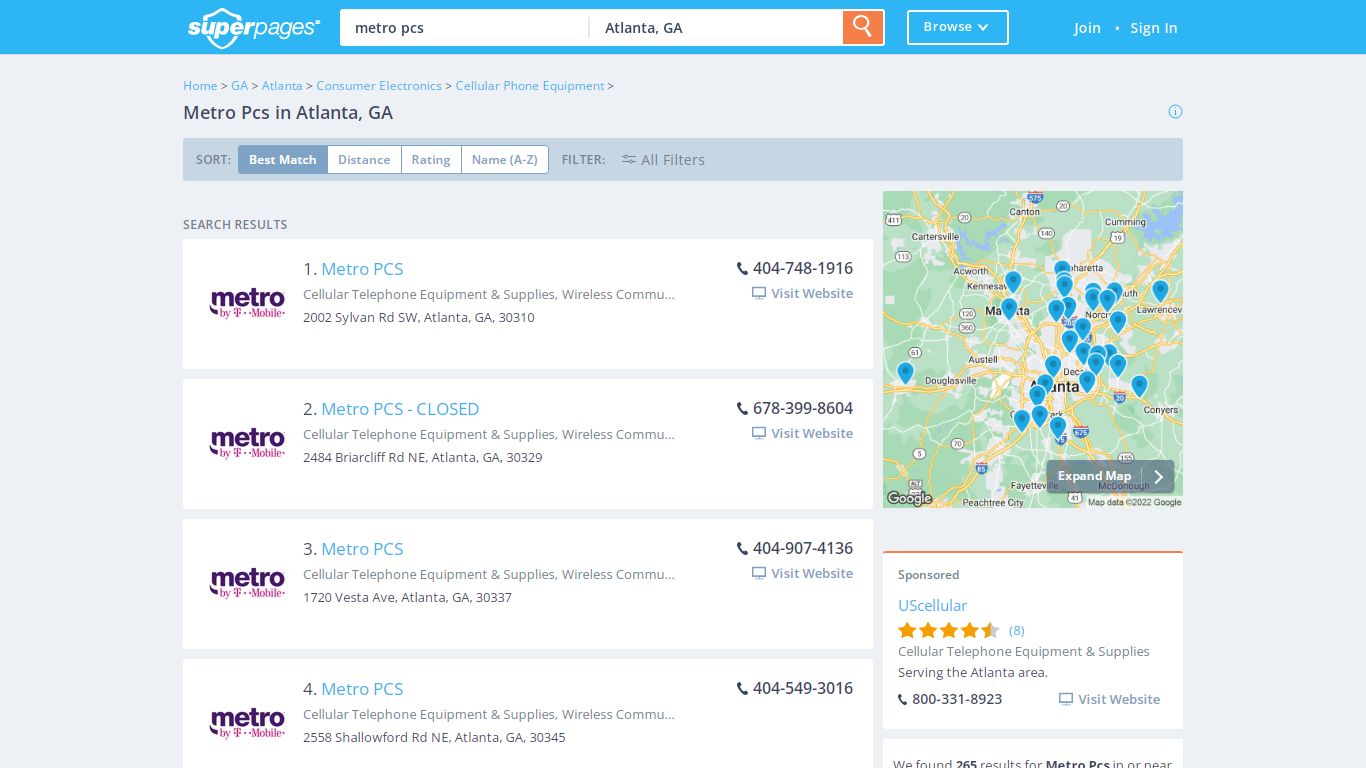The image size is (1366, 768).
Task: Call 404-748-1916 phone number
Action: [803, 268]
